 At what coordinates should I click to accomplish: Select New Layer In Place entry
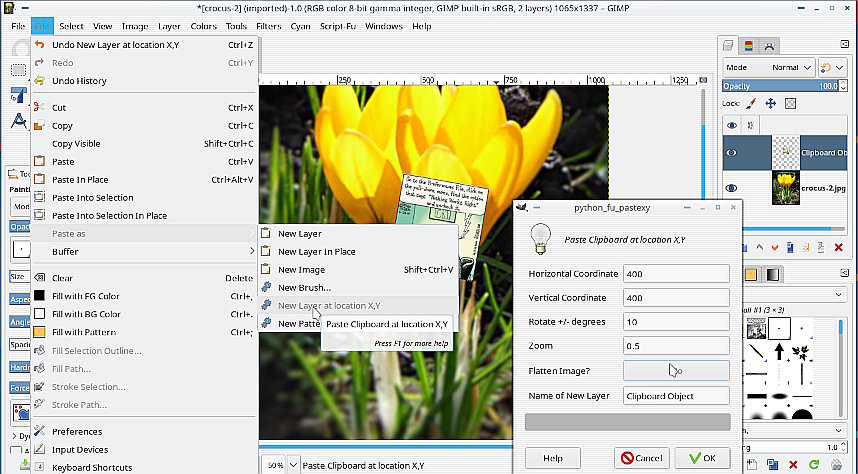pos(316,251)
